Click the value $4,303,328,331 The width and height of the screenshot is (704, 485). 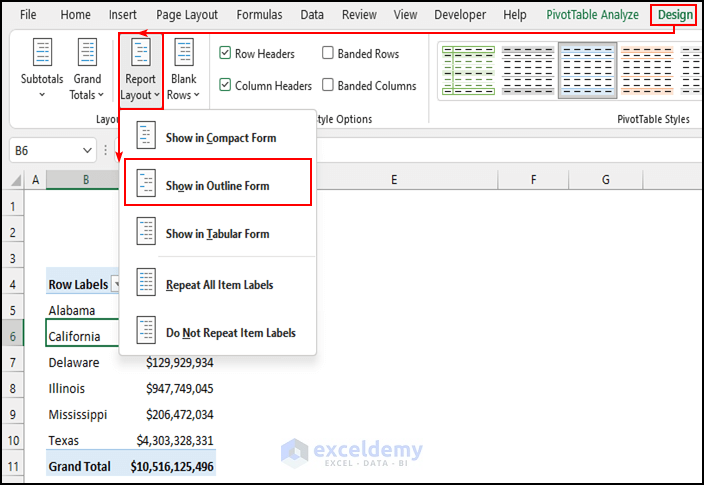tap(175, 441)
